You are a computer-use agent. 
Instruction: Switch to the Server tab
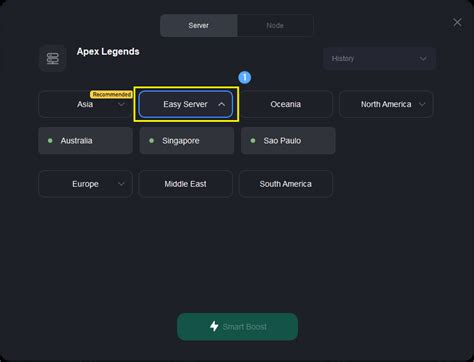(x=199, y=25)
